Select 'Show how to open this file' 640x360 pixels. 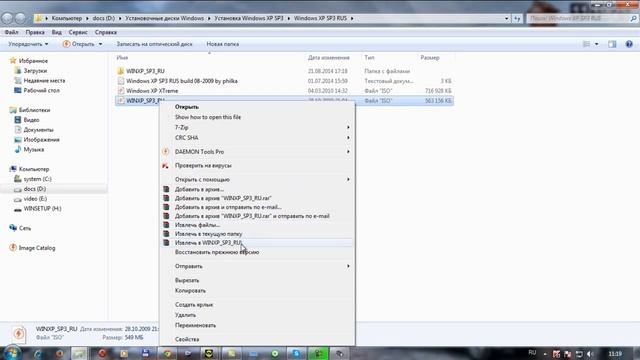click(257, 117)
